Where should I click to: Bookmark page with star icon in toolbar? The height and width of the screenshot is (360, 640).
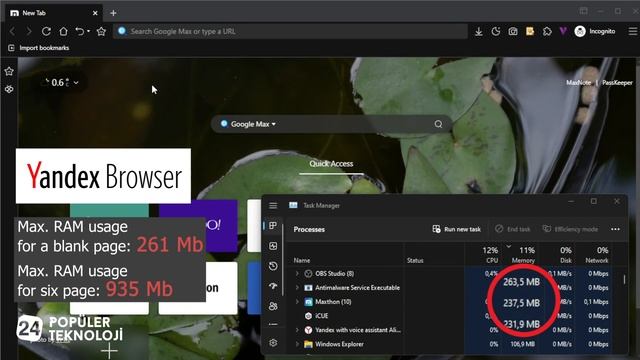(101, 31)
